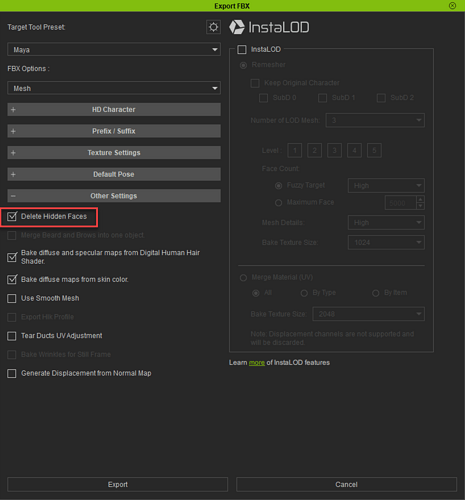Select LOD Level 1 button
This screenshot has height=500, width=465.
pyautogui.click(x=295, y=151)
